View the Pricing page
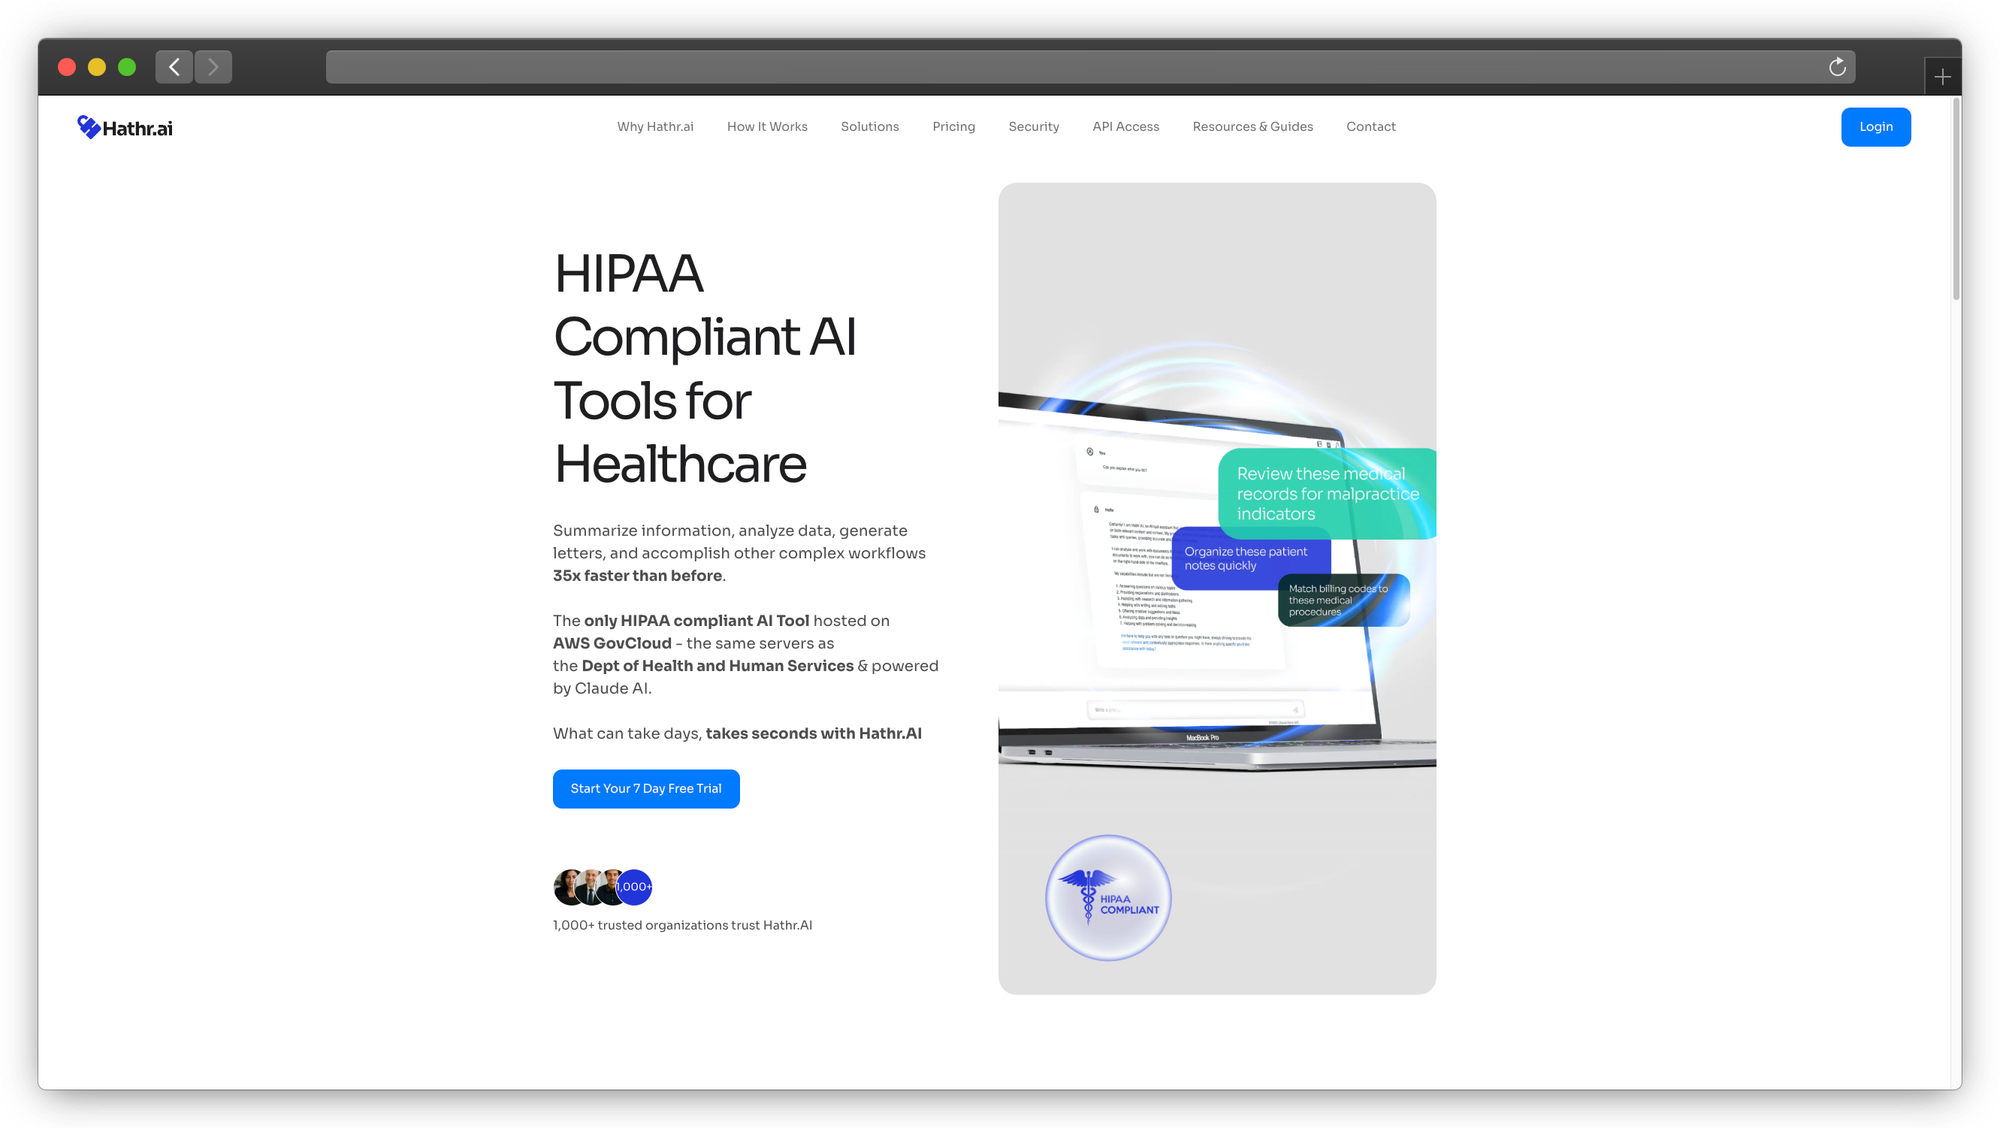Screen dimensions: 2000x1128 tap(953, 127)
